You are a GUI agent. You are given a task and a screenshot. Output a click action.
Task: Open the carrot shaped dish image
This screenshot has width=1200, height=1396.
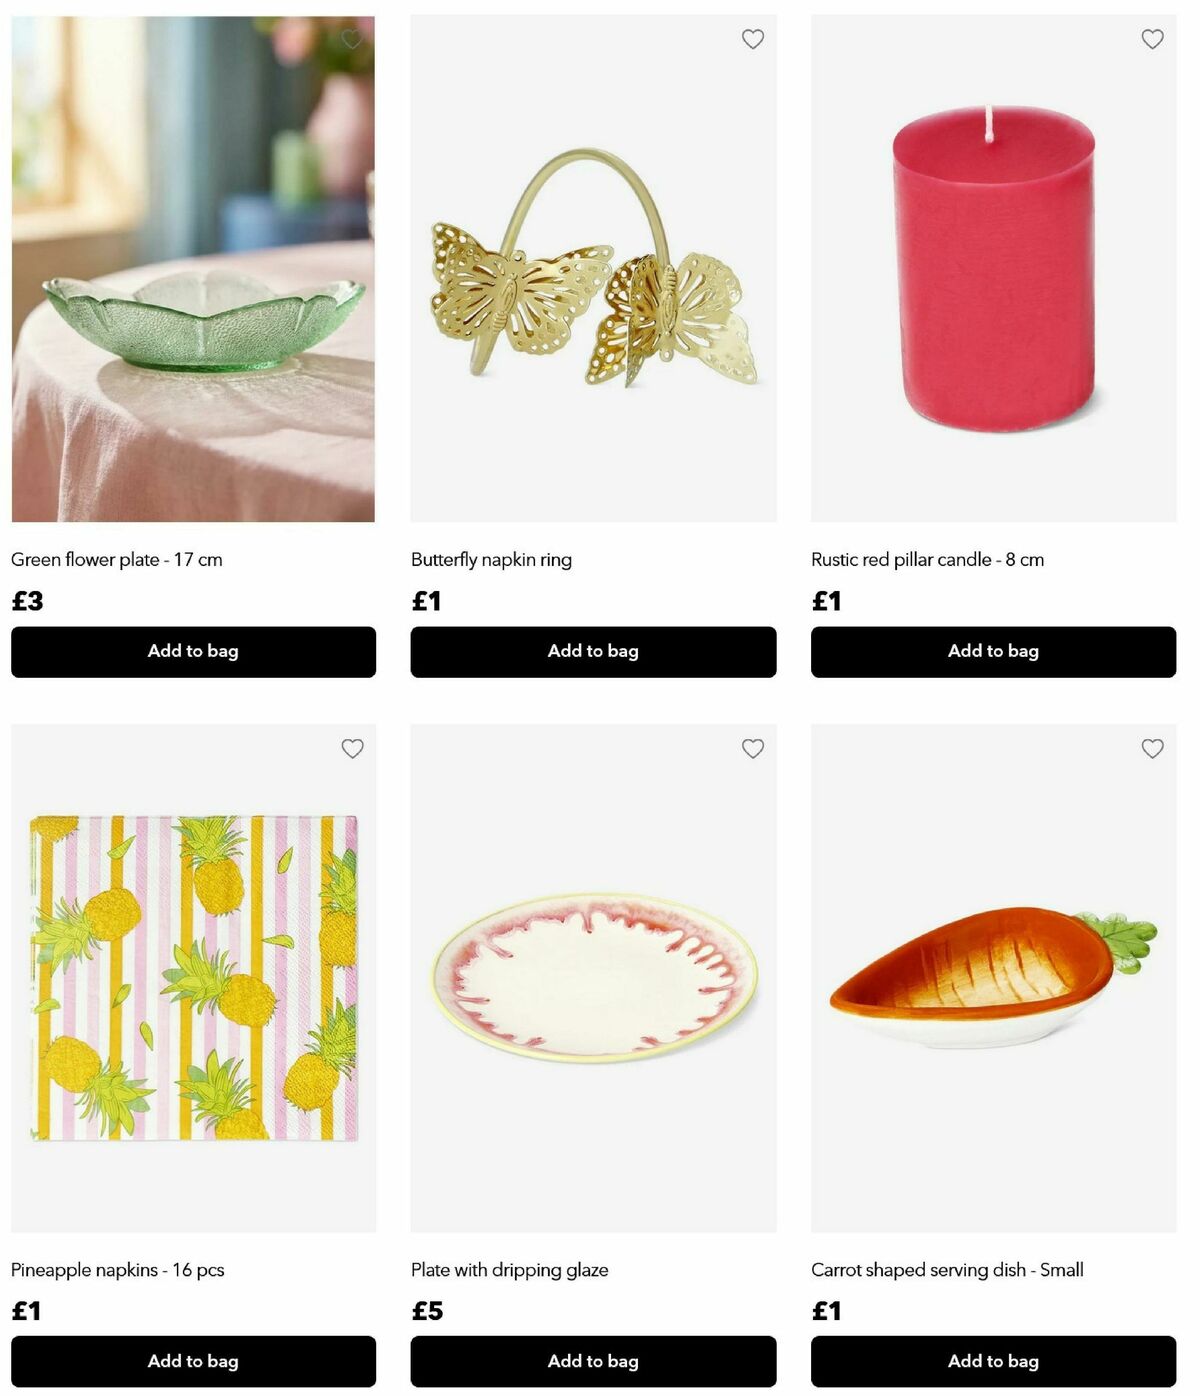pos(993,978)
